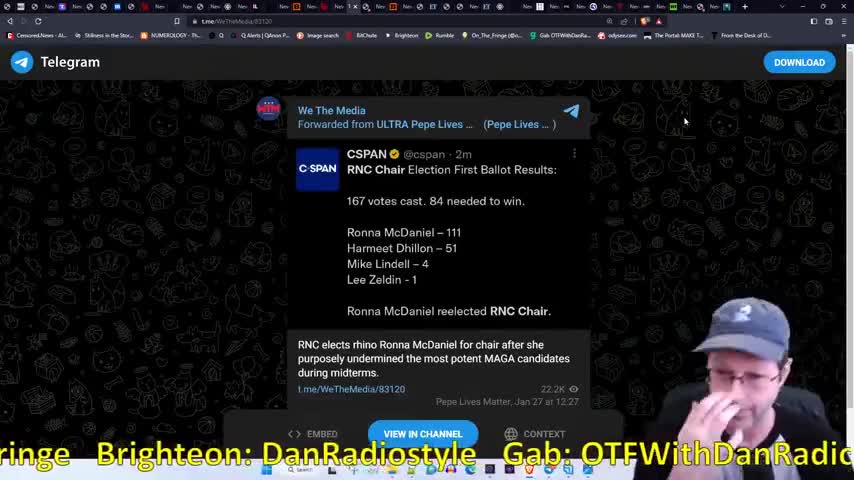
Task: Open the Rumble bookmark
Action: (440, 35)
